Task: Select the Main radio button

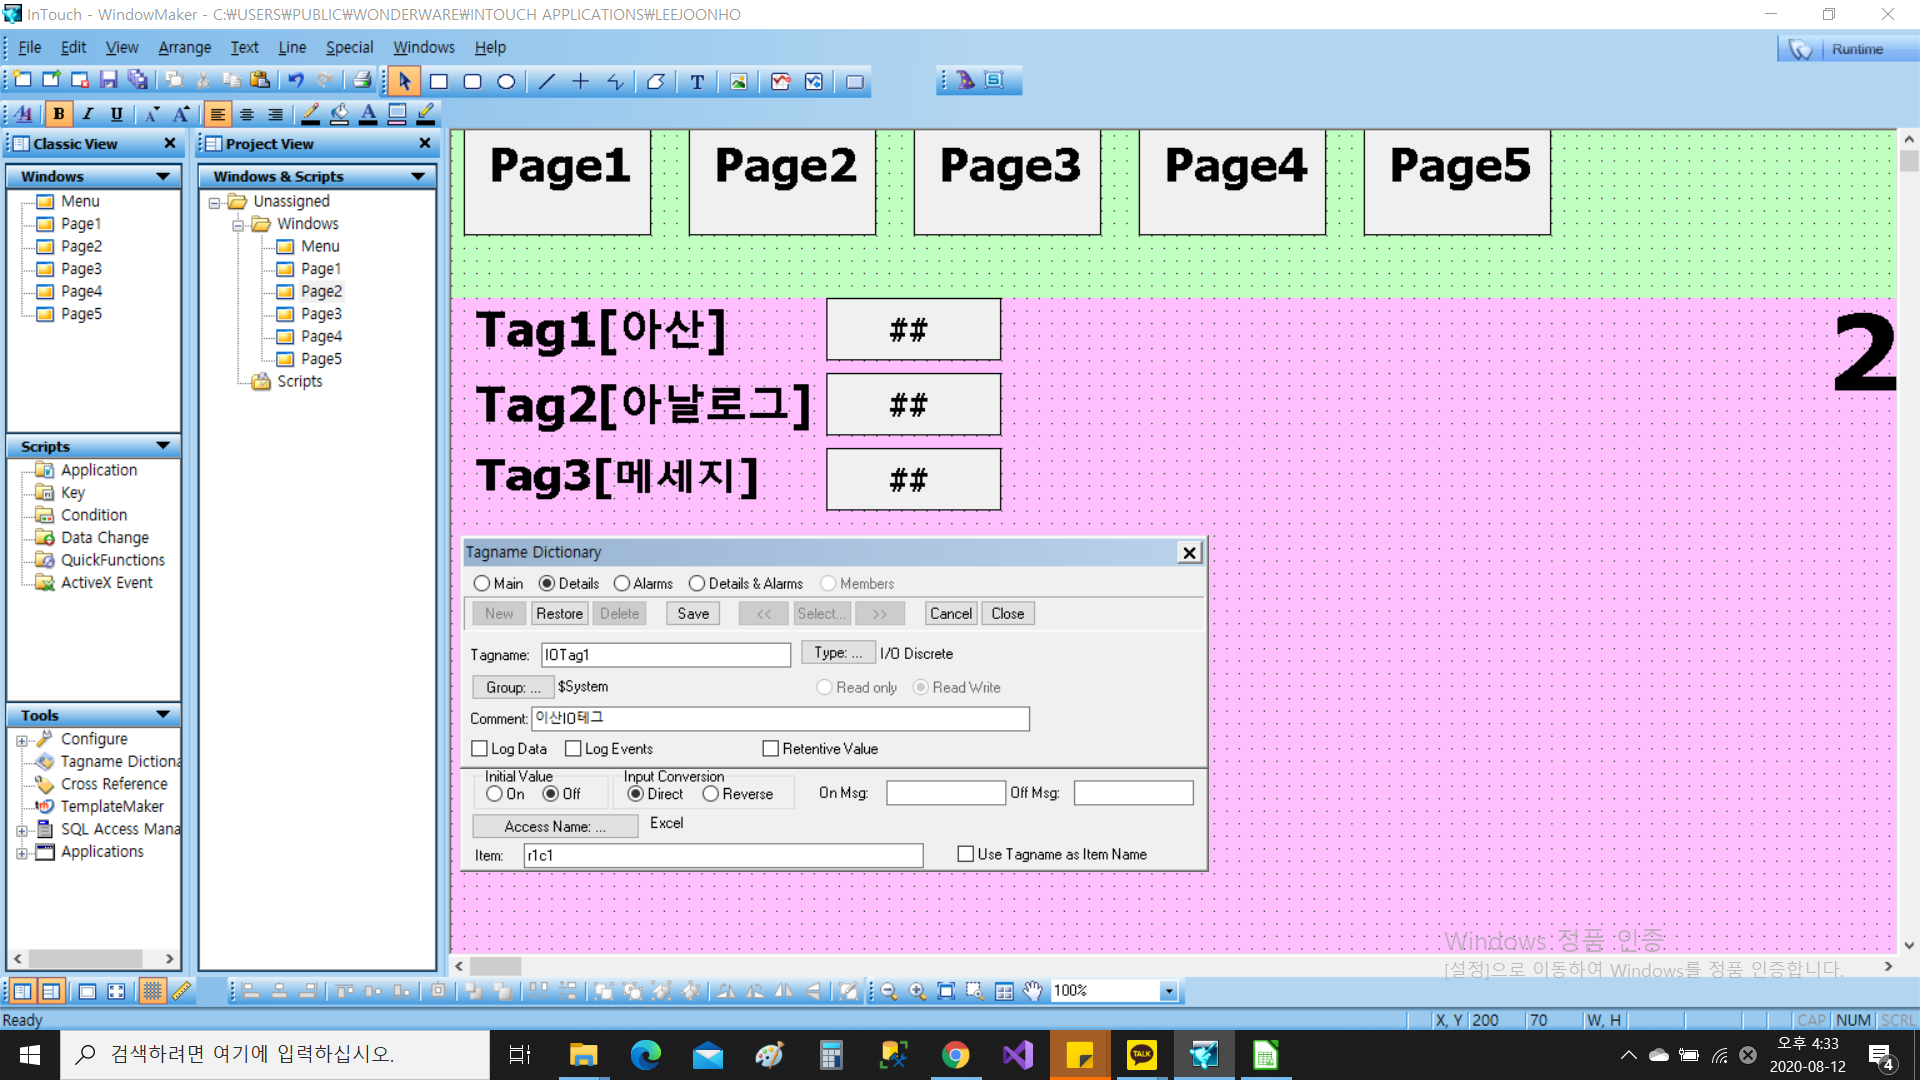Action: click(x=482, y=583)
